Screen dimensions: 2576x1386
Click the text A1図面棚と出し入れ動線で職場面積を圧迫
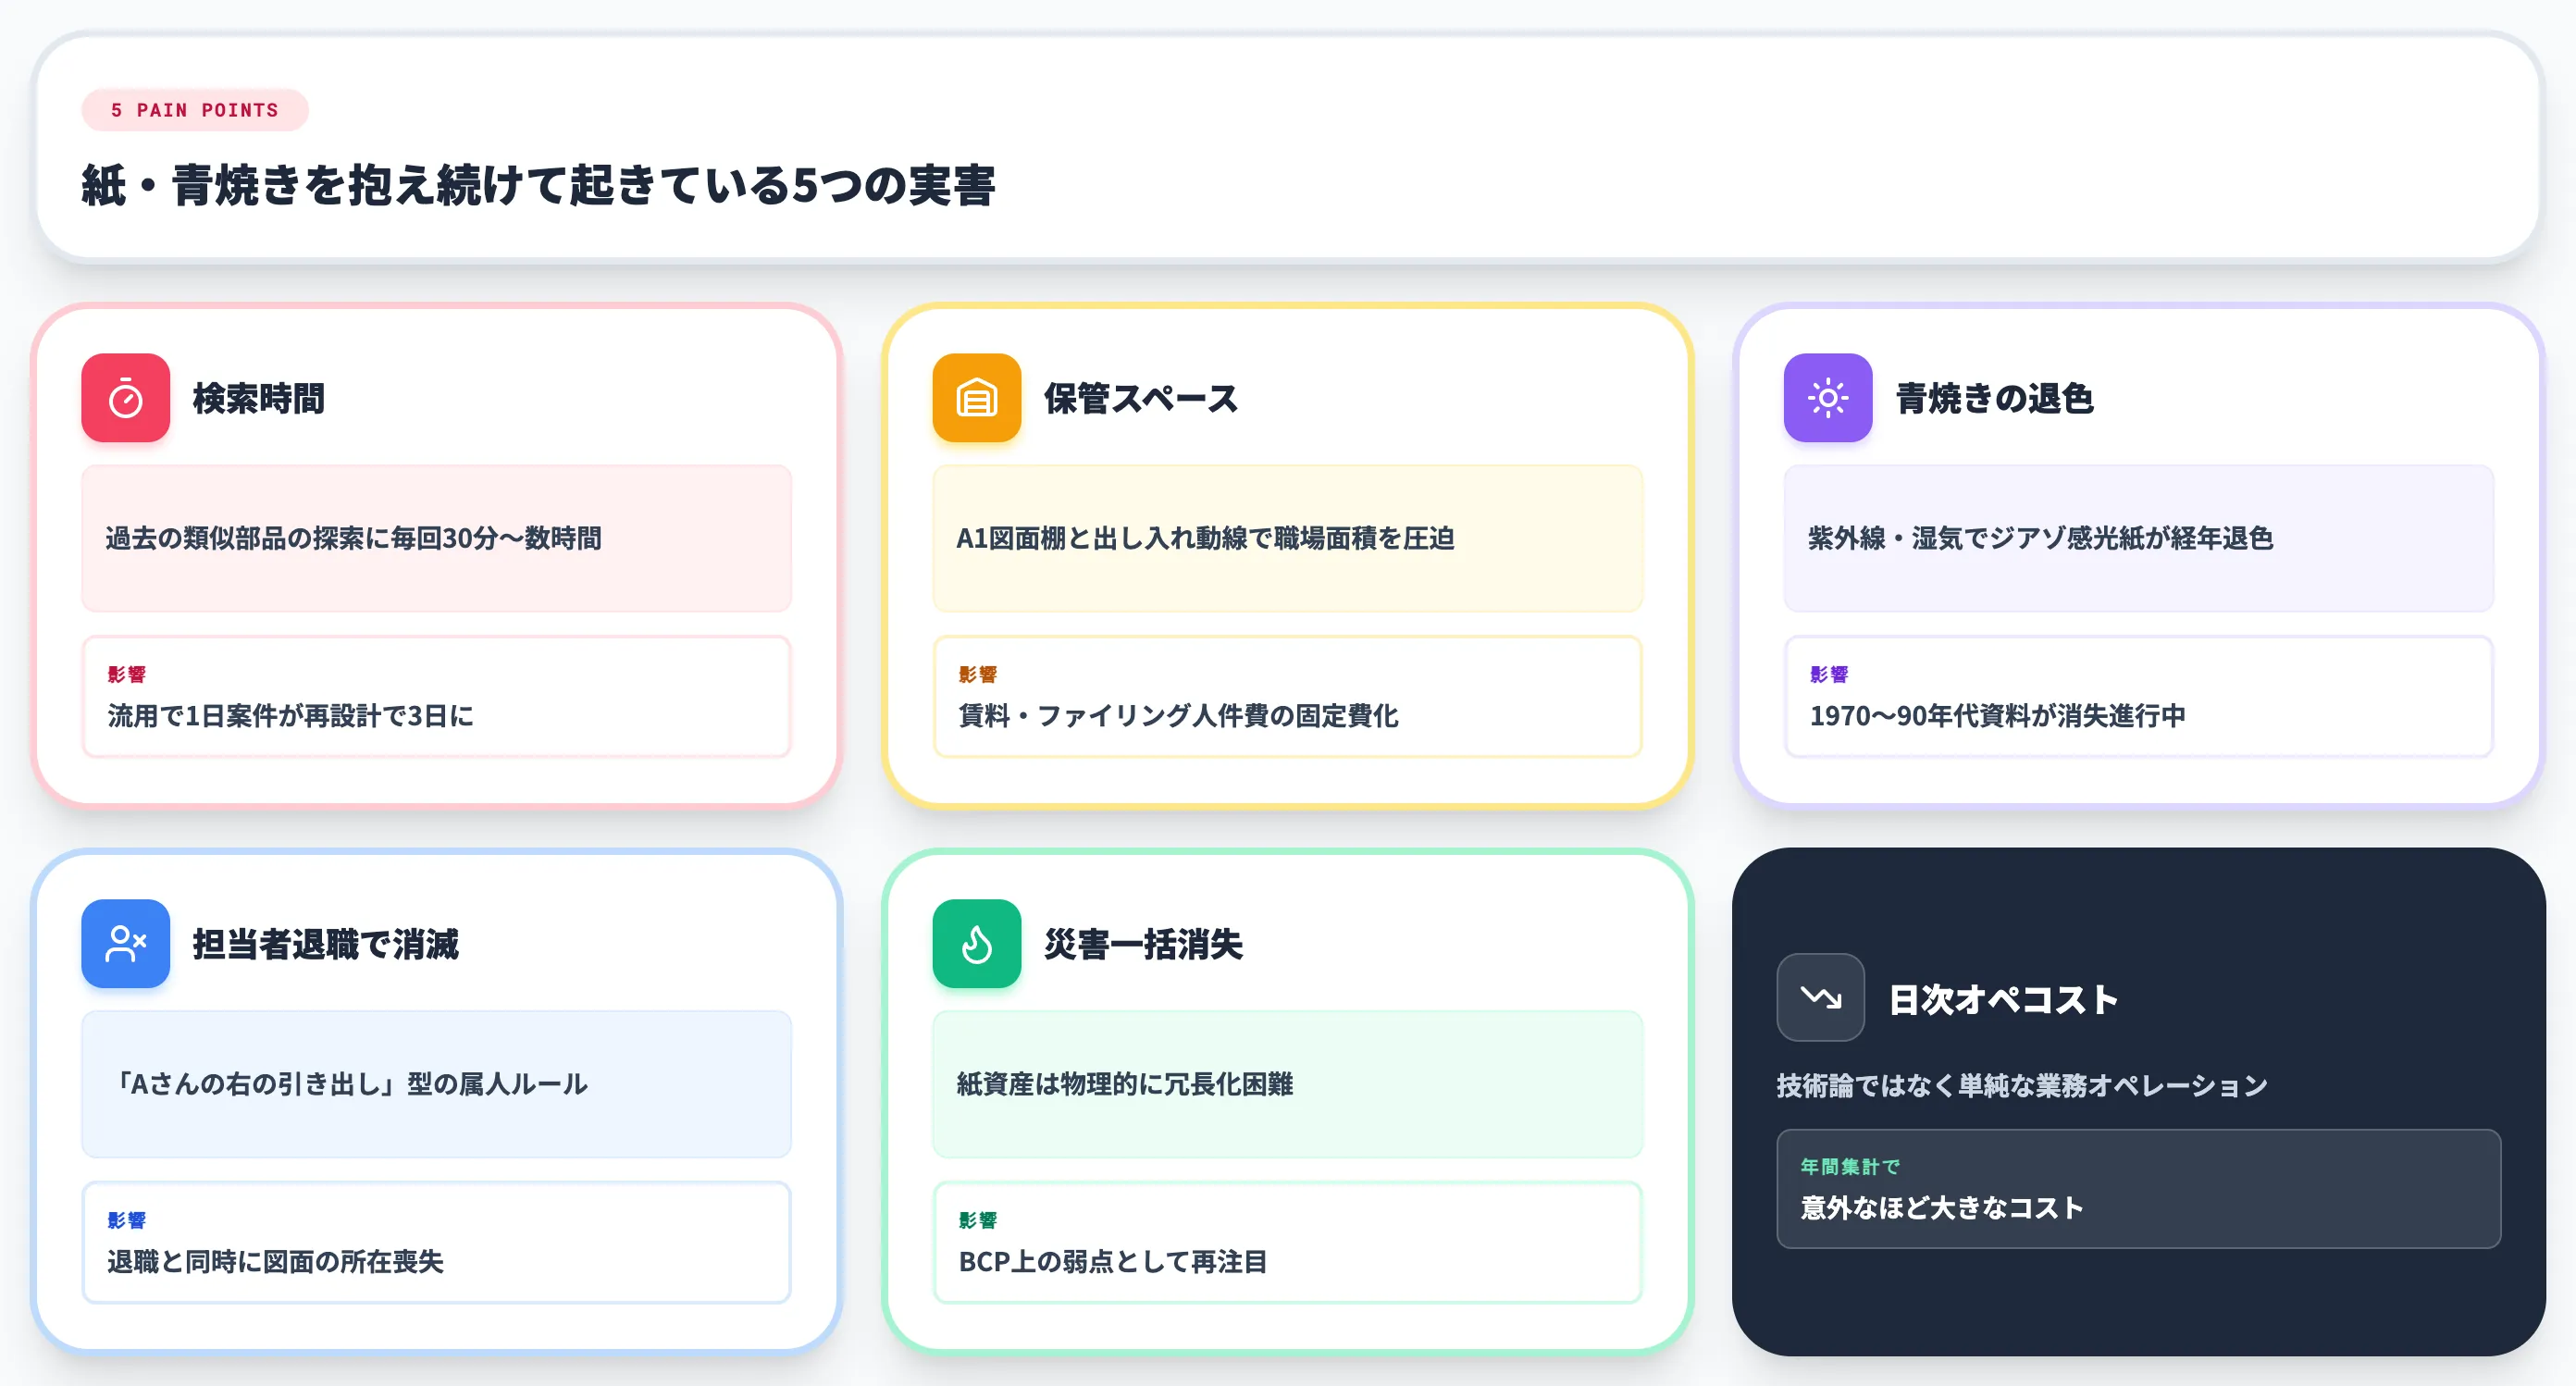[1205, 538]
